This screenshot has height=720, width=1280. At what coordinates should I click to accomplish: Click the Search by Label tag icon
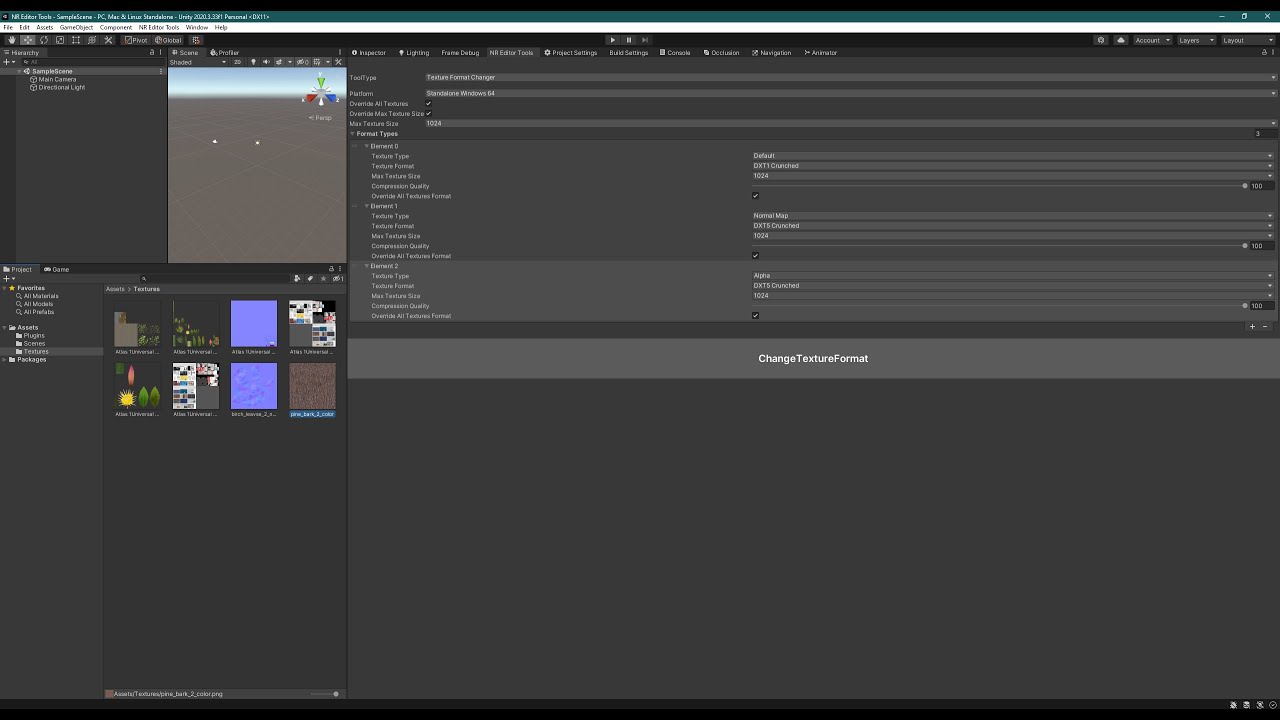[x=311, y=279]
